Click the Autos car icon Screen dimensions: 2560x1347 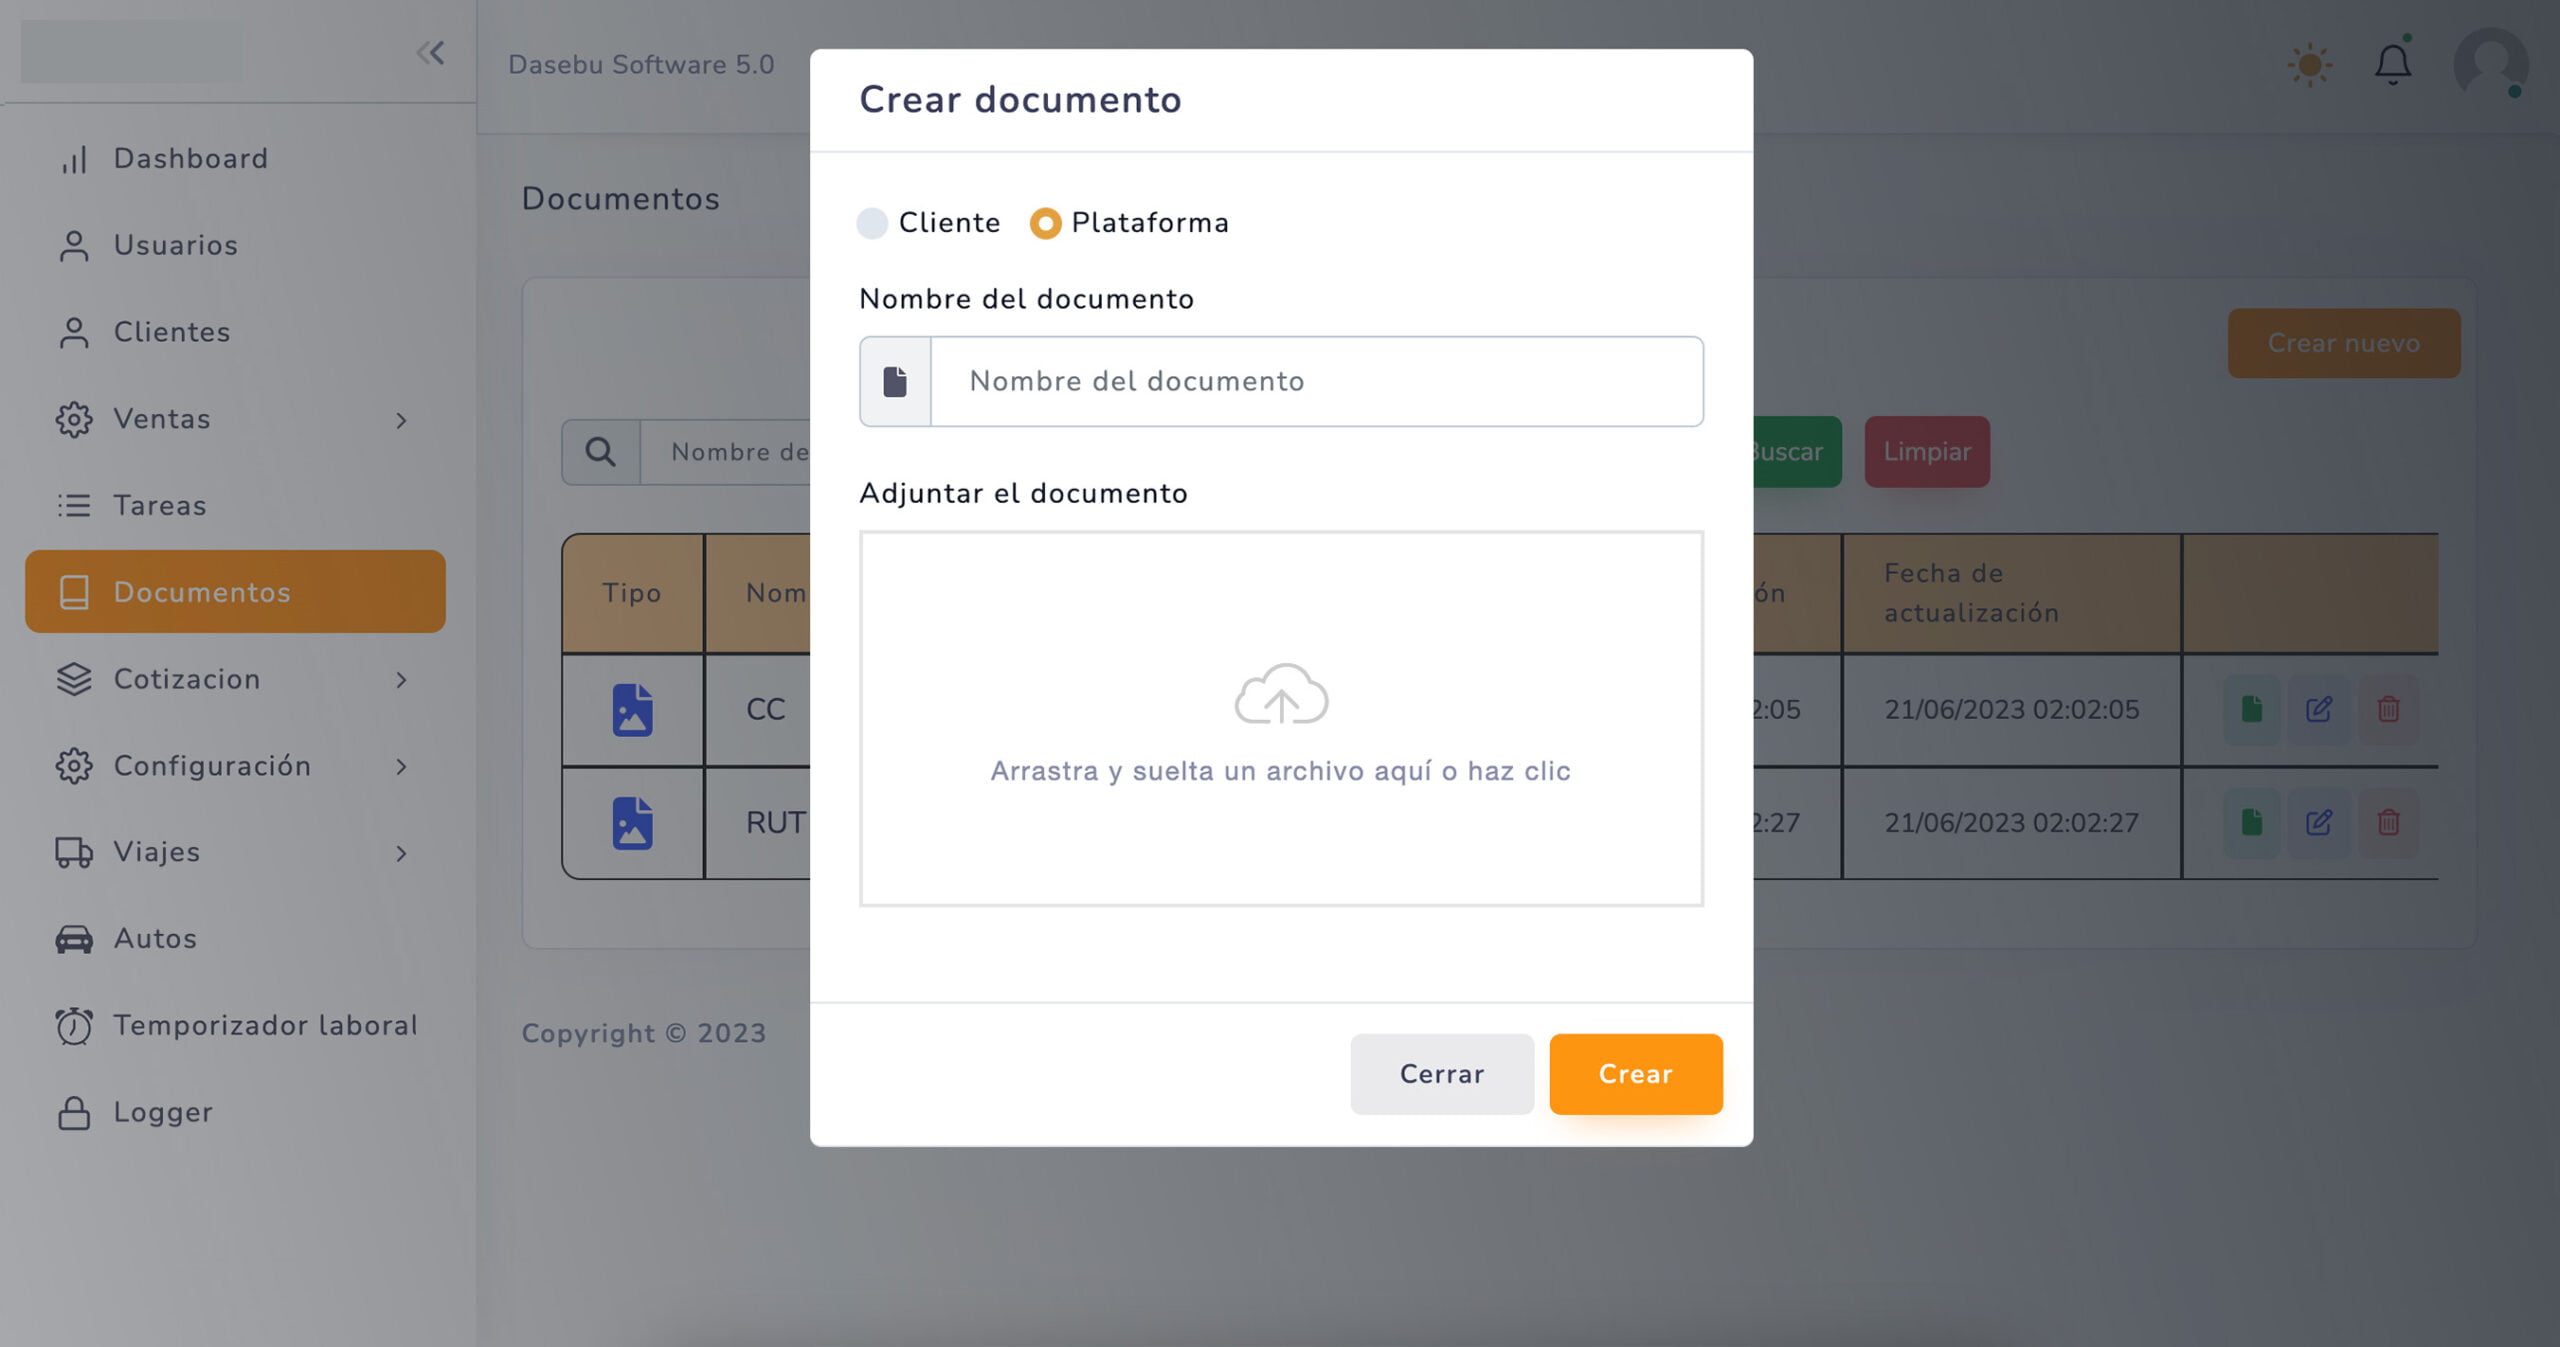pyautogui.click(x=74, y=939)
